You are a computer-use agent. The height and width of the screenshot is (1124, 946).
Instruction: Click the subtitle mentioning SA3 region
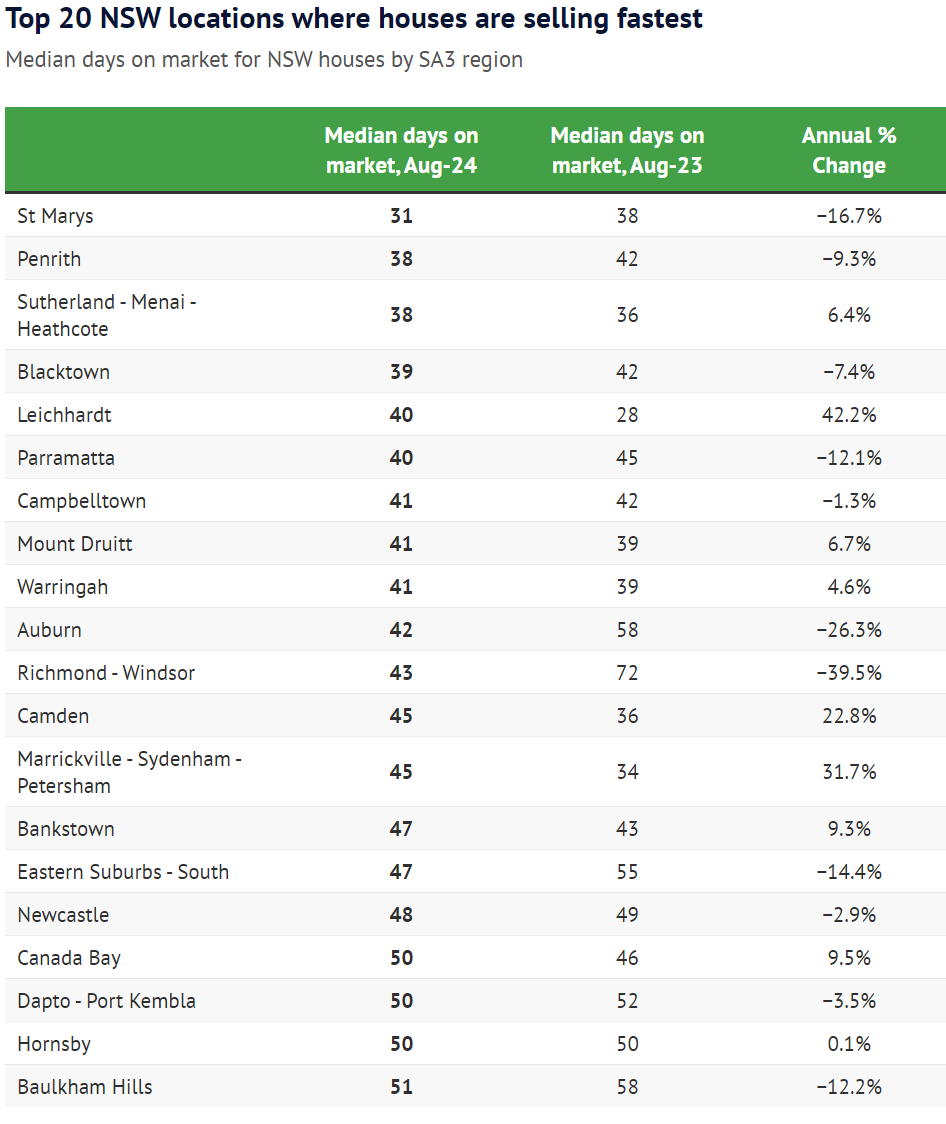click(x=264, y=59)
